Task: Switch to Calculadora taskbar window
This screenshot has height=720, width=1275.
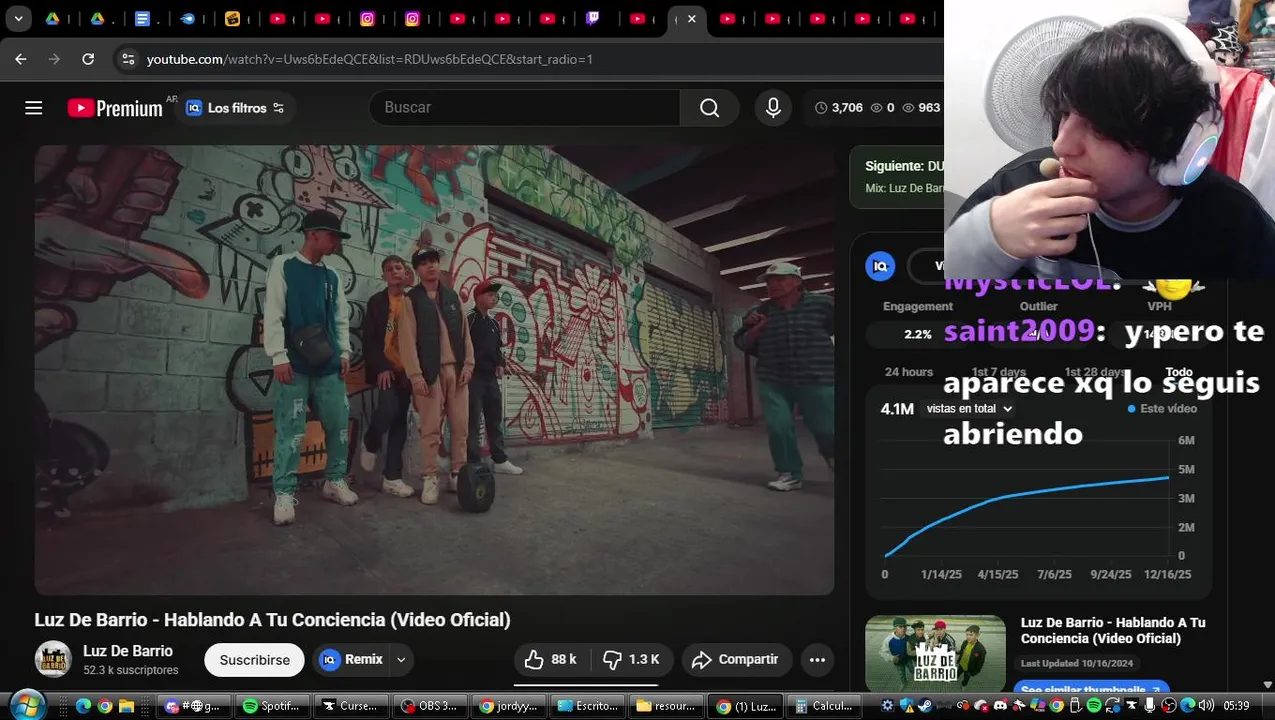Action: [x=823, y=706]
